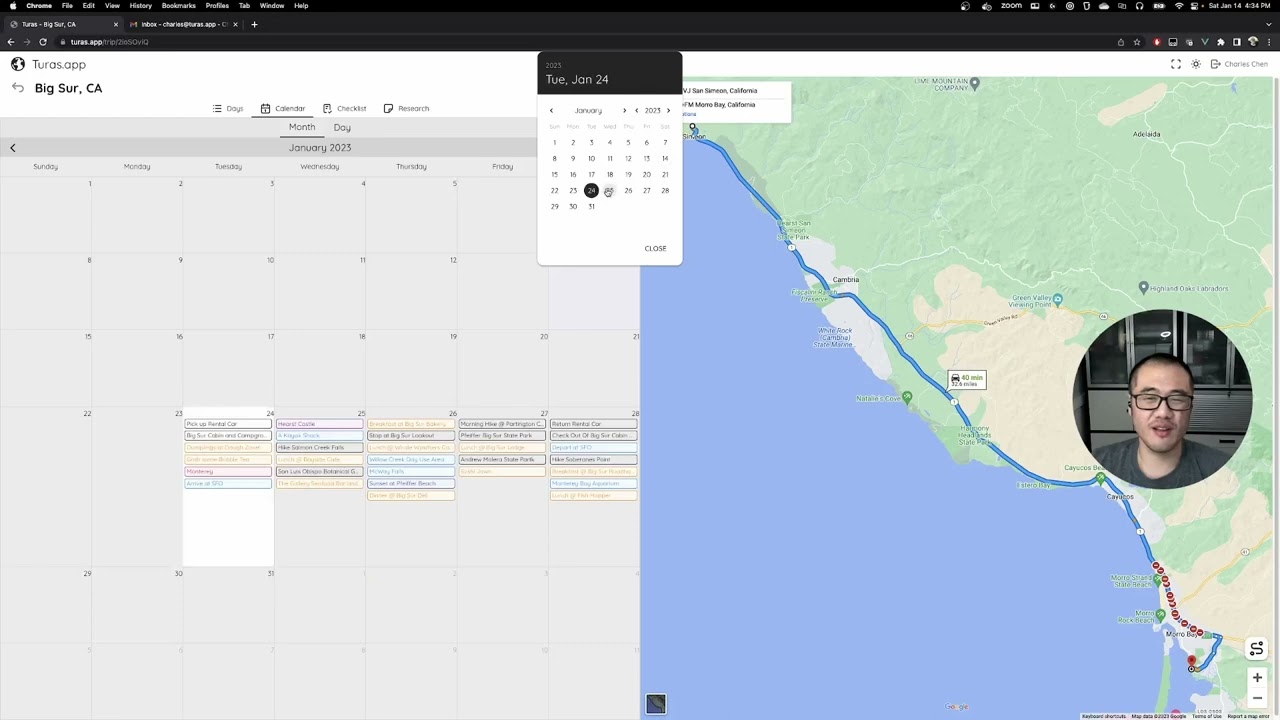Click the 40 min drive time label
Screen dimensions: 1280x720
point(967,380)
